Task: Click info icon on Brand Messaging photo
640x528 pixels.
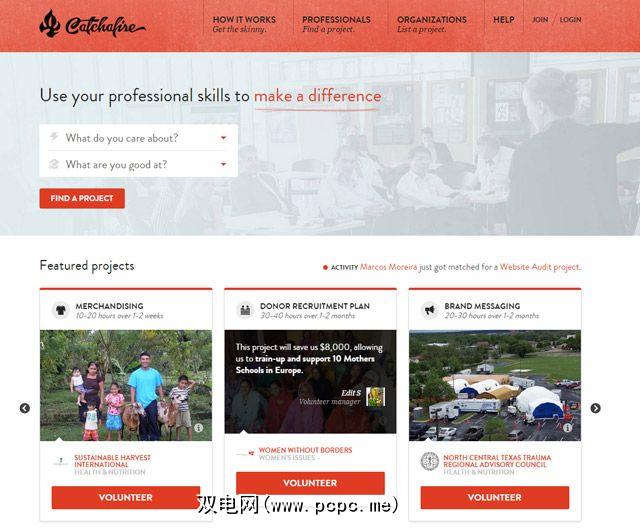Action: [x=567, y=428]
